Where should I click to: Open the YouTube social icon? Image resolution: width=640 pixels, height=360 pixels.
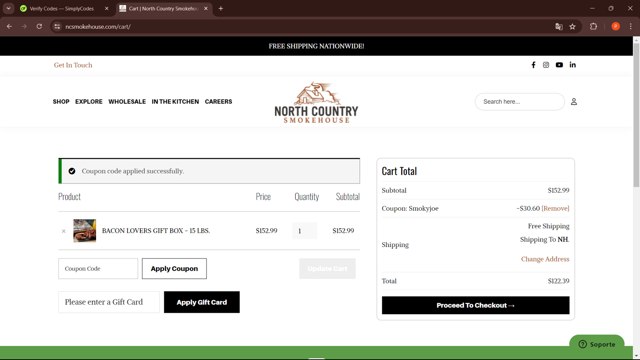click(559, 65)
